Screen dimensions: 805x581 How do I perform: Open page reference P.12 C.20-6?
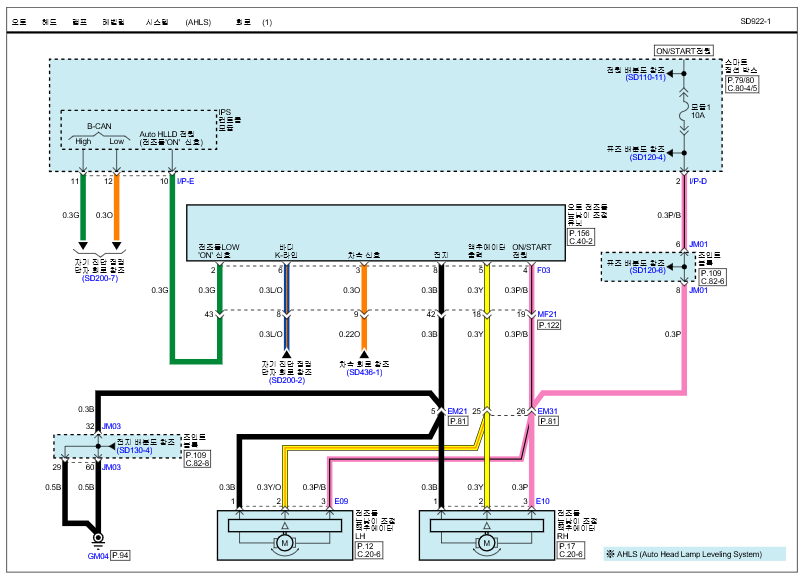369,550
